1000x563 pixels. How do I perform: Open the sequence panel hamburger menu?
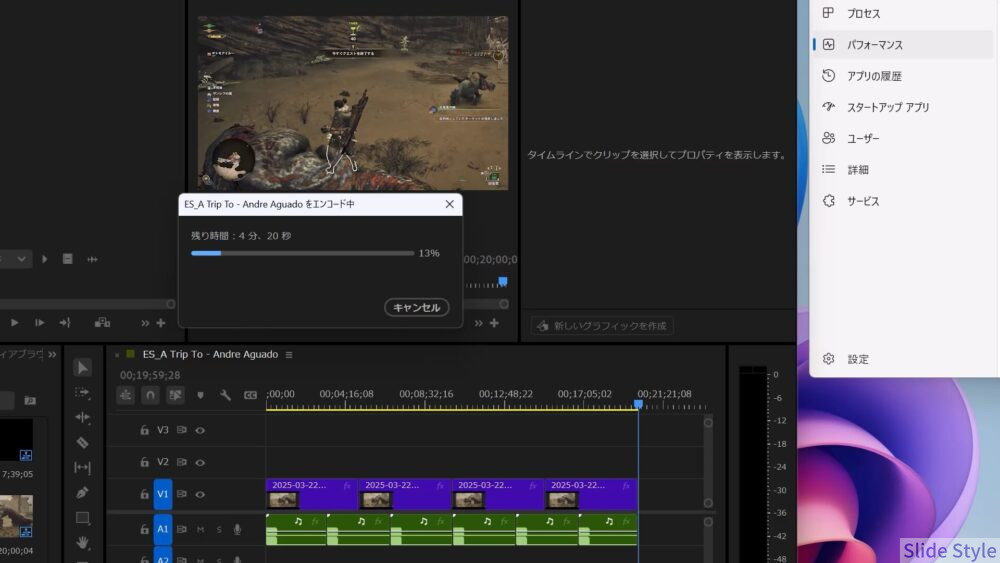[x=289, y=355]
